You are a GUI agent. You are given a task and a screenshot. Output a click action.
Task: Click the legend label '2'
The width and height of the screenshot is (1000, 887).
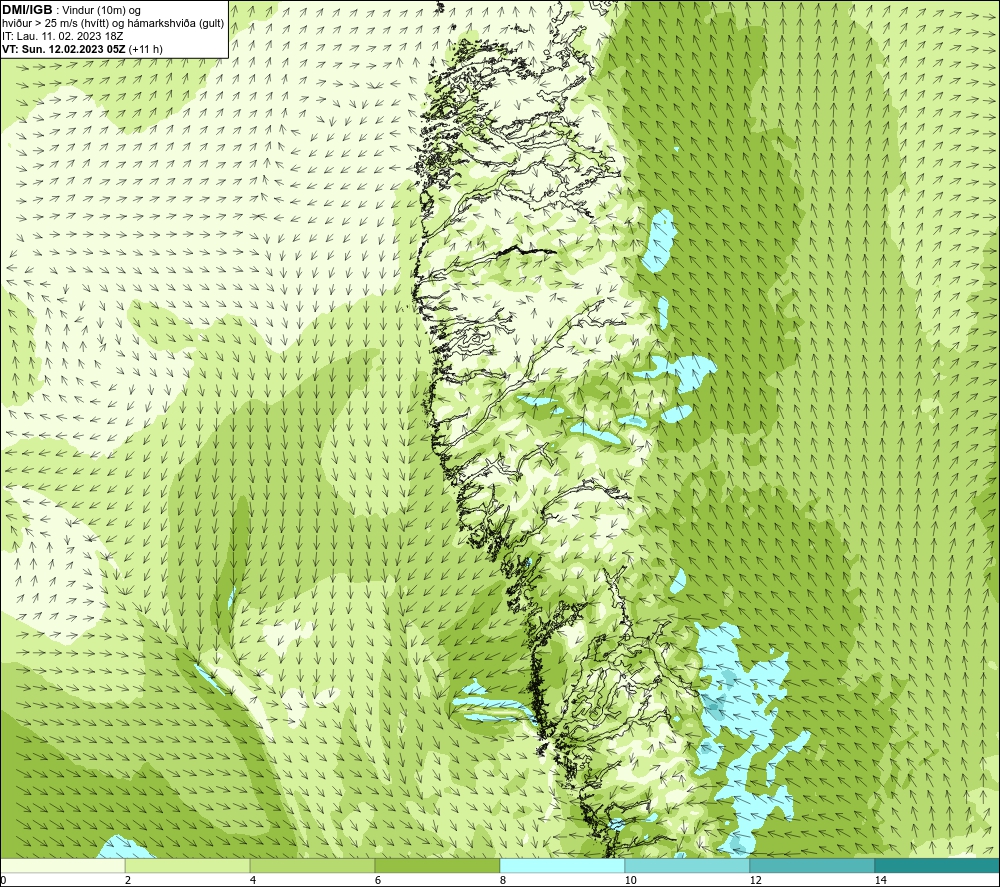[x=128, y=880]
